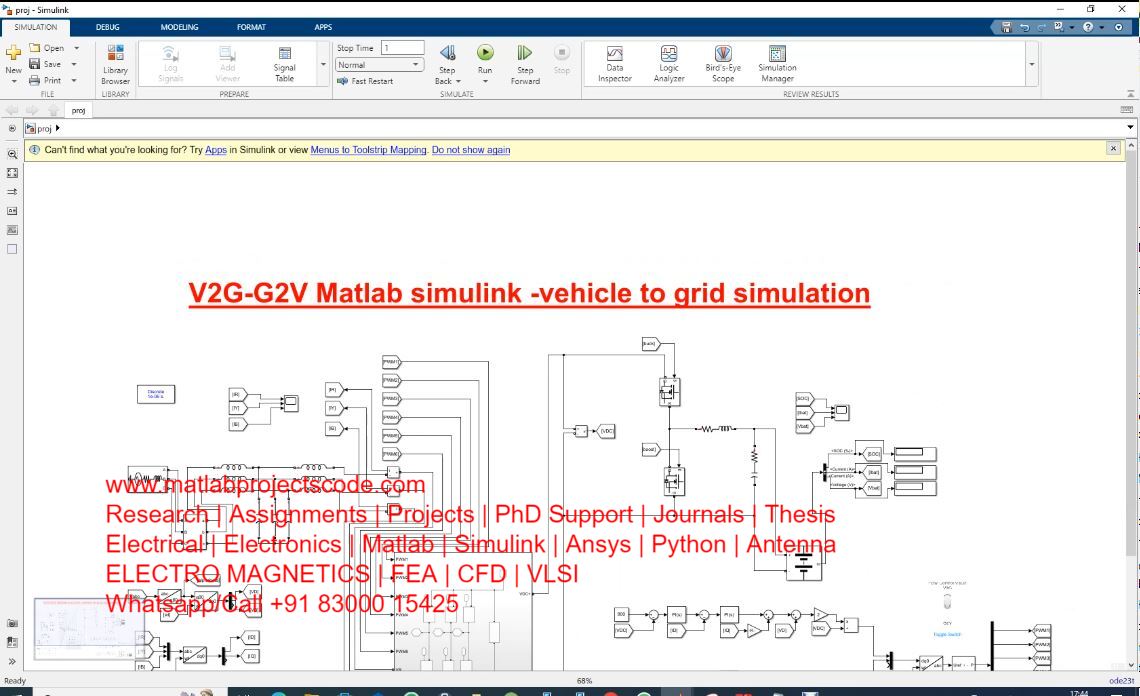Screen dimensions: 1140x696
Task: Open the Library Browser
Action: pos(115,62)
